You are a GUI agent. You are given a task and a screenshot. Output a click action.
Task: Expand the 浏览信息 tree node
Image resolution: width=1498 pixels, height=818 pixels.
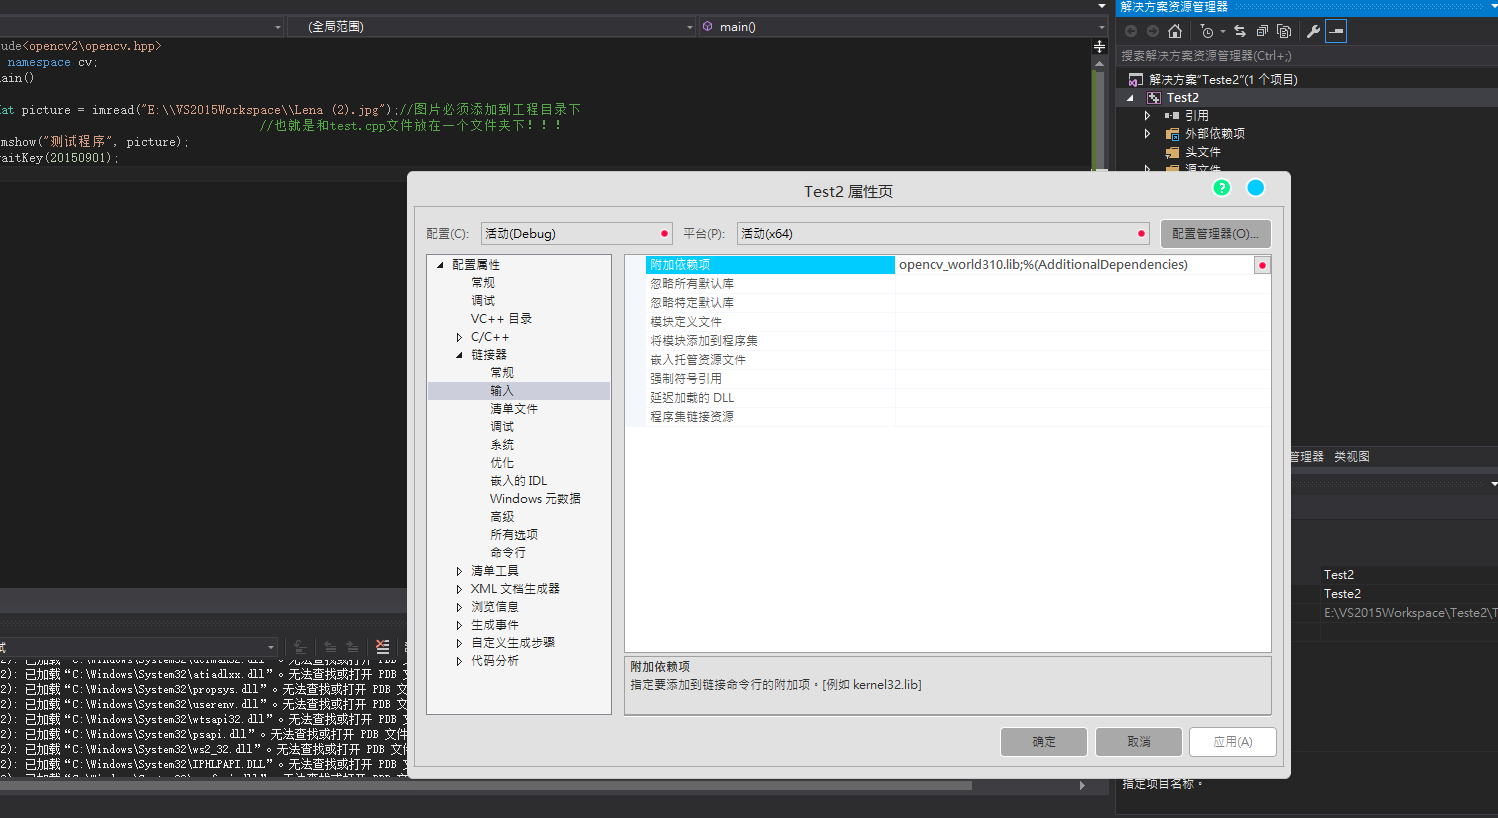[459, 607]
